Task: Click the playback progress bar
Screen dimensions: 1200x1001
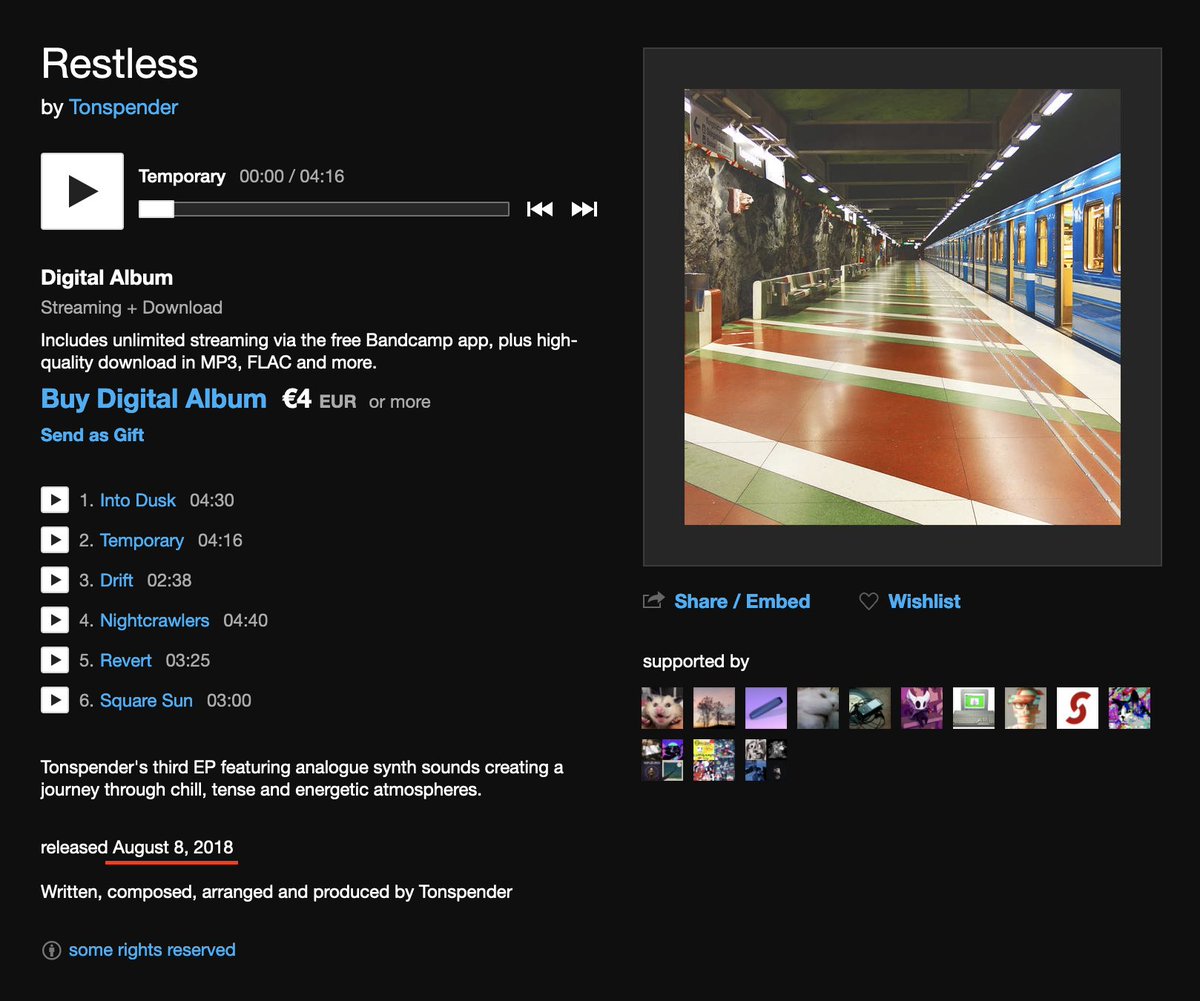Action: (324, 209)
